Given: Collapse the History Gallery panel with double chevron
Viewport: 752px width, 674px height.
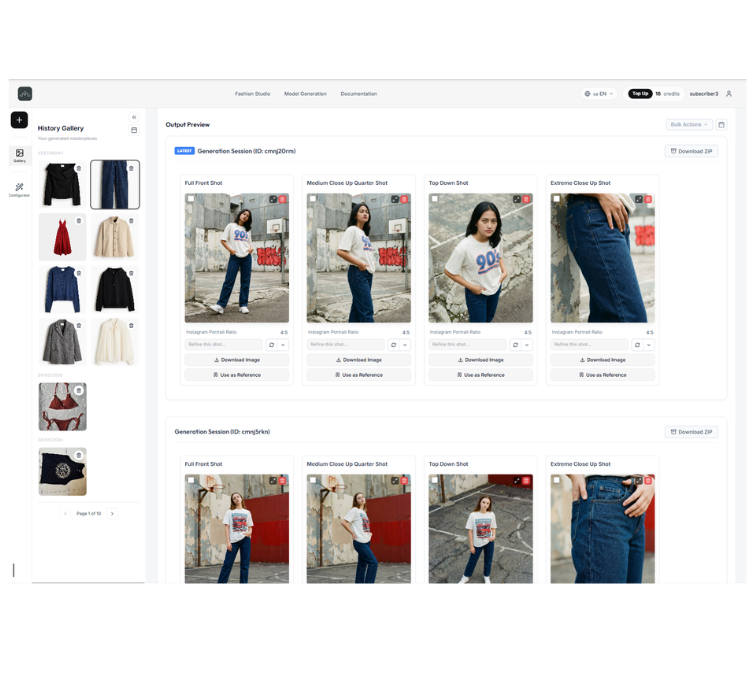Looking at the screenshot, I should pos(134,117).
